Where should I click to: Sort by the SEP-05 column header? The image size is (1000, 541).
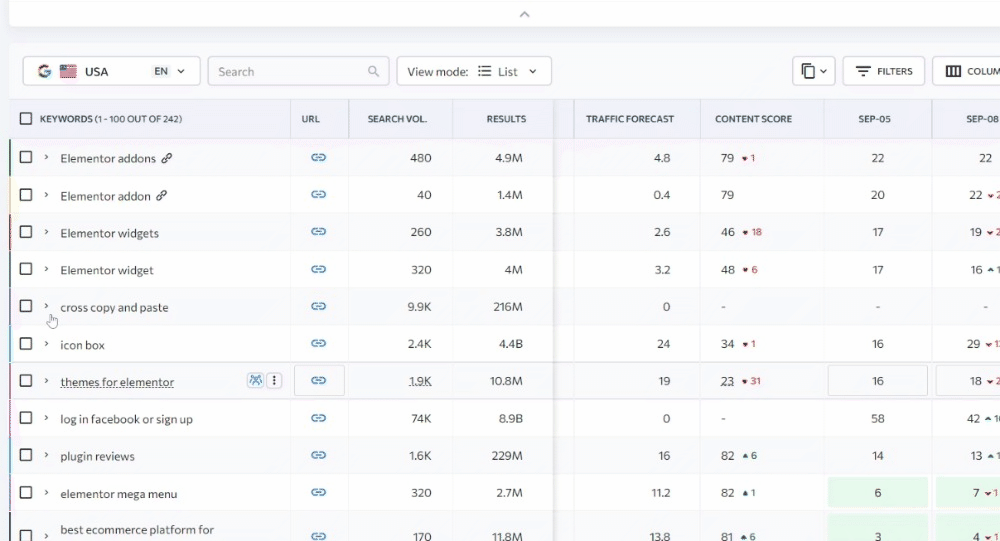pos(874,119)
